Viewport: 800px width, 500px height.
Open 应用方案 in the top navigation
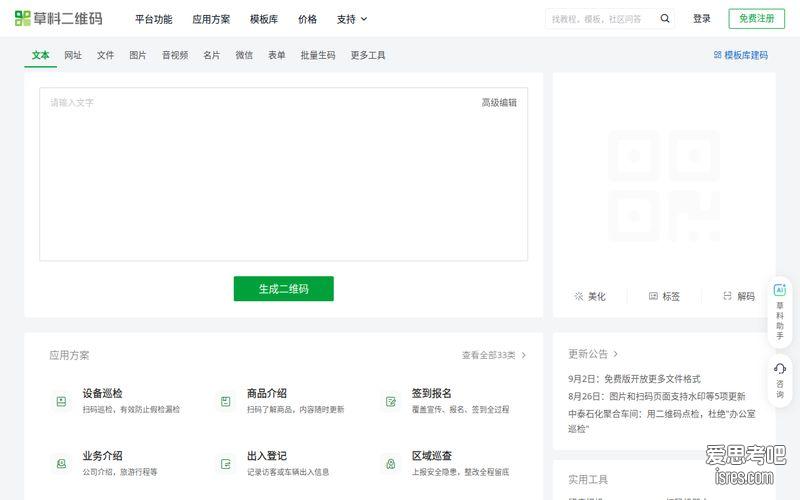(x=211, y=19)
